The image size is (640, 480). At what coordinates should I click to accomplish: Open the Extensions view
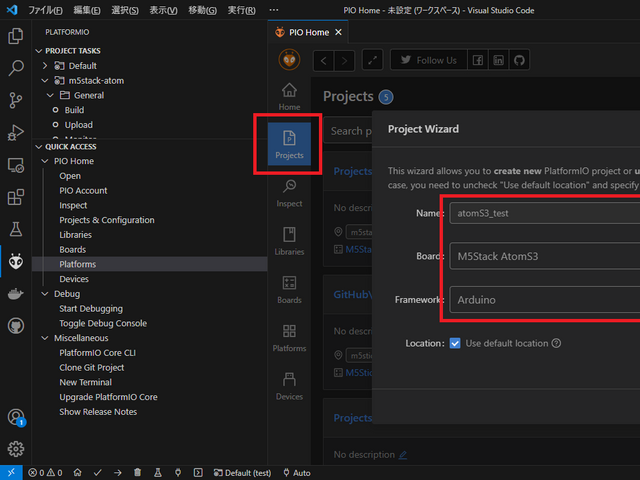16,198
